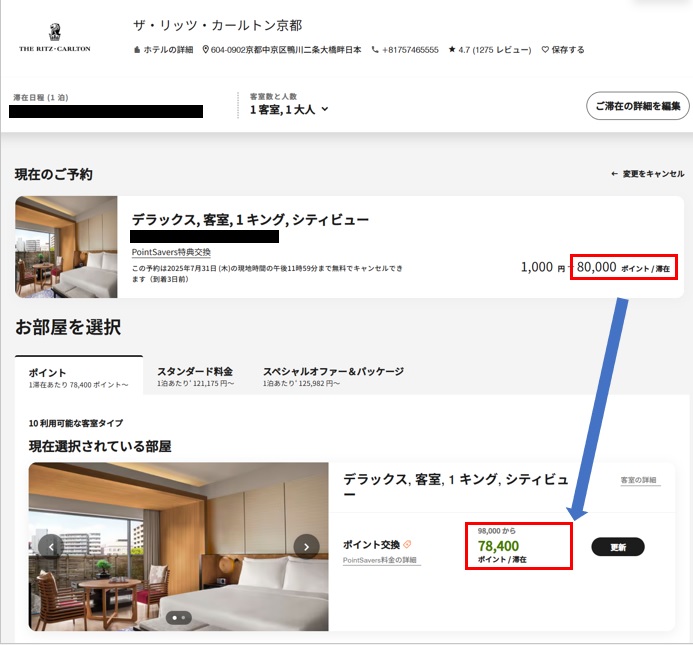Show previous room photo arrow
This screenshot has height=645, width=693.
pos(51,547)
